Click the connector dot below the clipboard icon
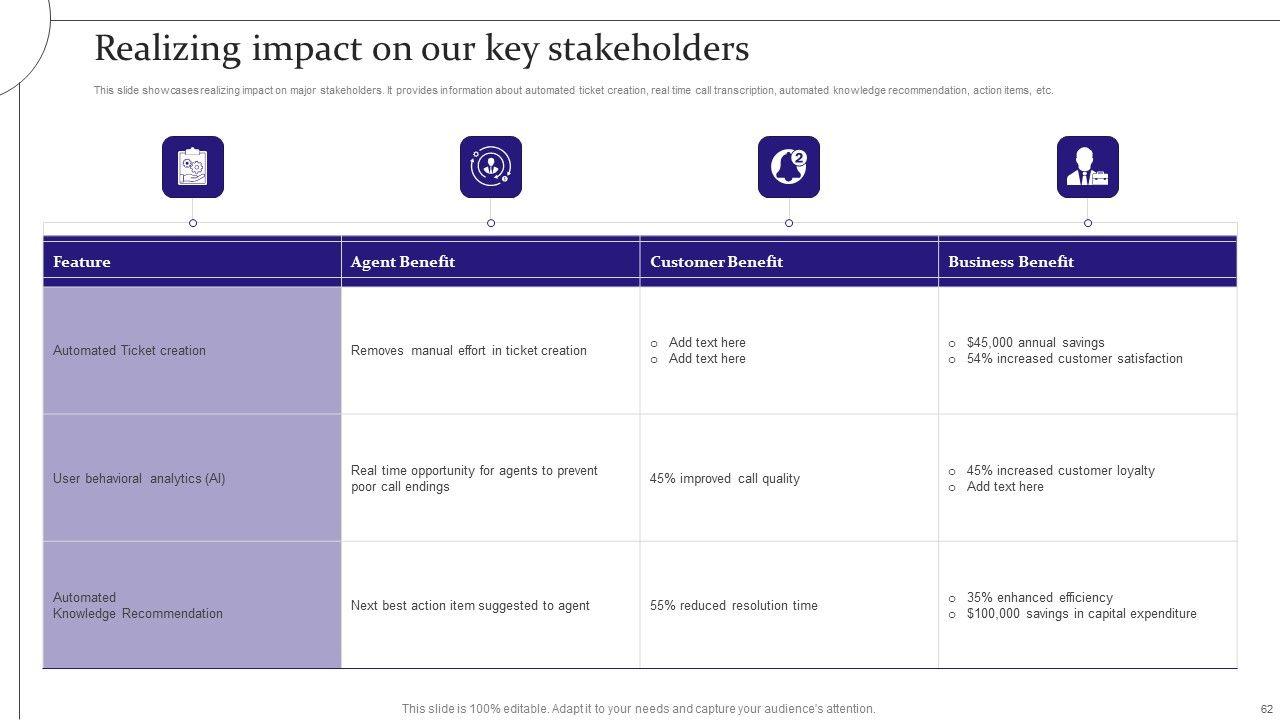This screenshot has height=720, width=1280. pos(193,223)
